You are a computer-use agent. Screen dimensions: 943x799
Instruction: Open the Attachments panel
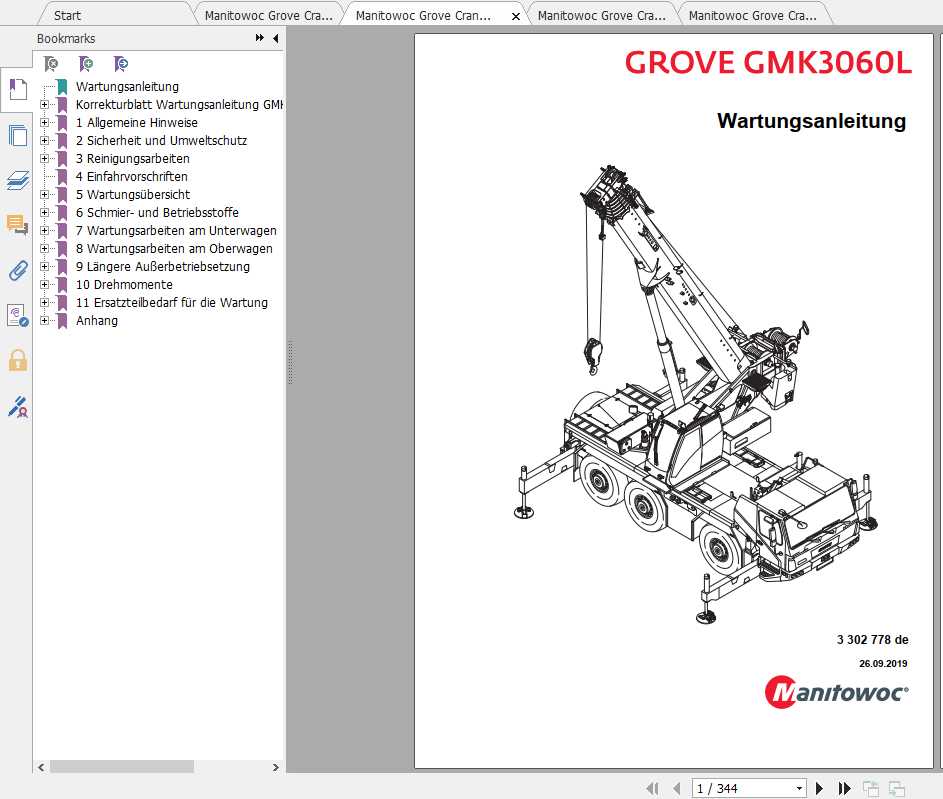tap(16, 270)
